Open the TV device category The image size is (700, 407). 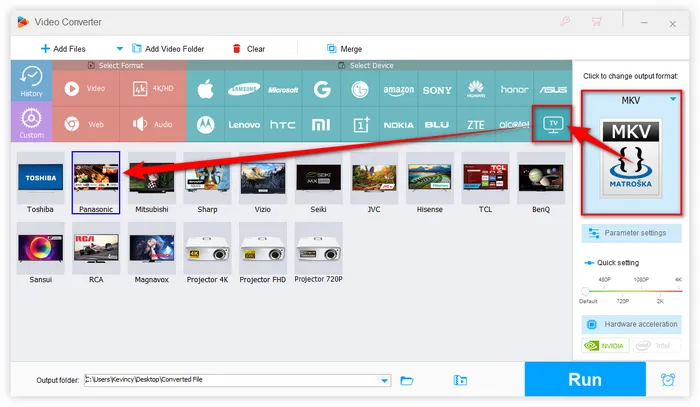point(553,125)
